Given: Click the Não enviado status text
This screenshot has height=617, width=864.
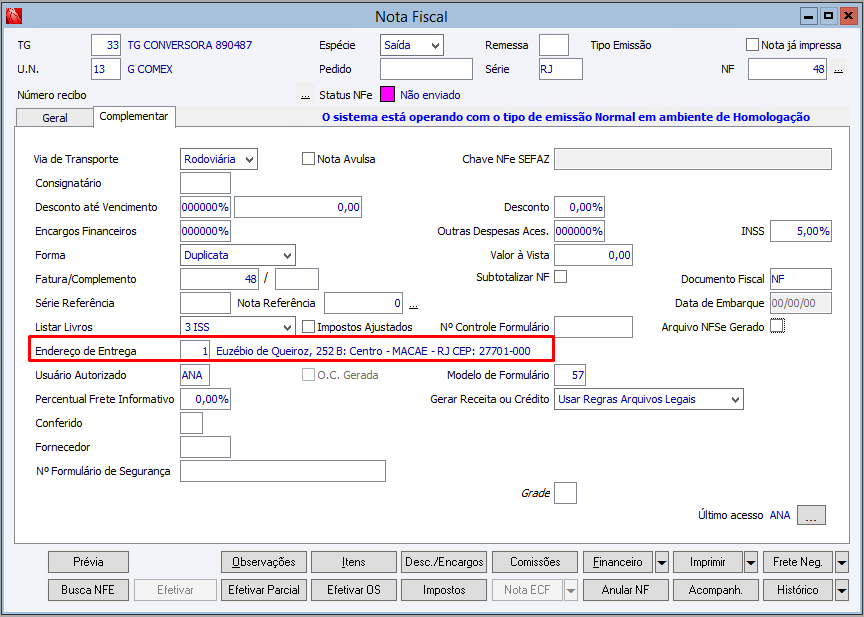Looking at the screenshot, I should click(x=430, y=95).
